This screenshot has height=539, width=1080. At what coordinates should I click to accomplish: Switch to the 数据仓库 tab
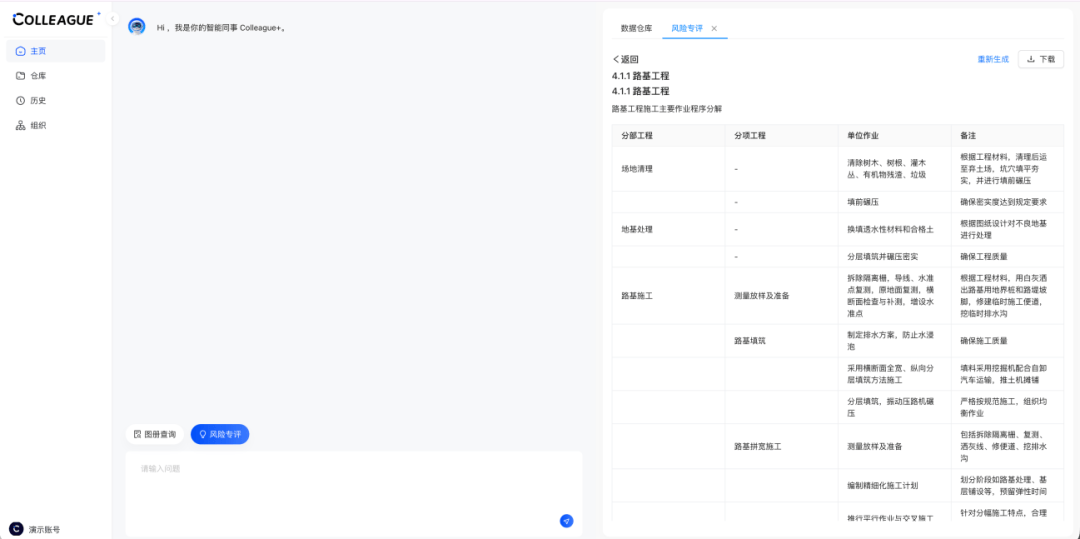pos(636,28)
